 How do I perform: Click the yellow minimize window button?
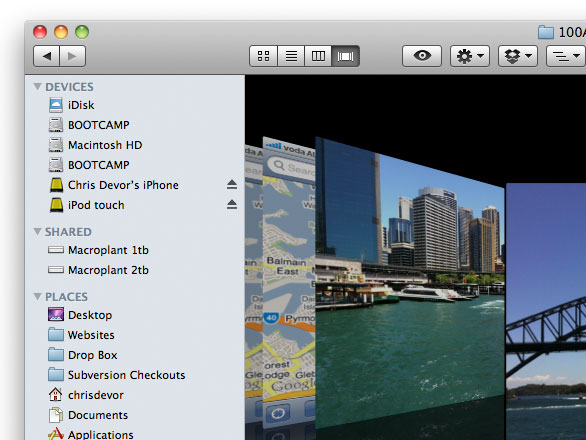(x=61, y=32)
